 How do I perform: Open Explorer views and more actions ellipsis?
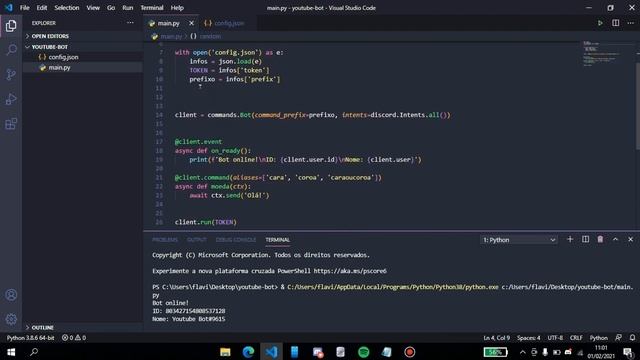tap(130, 23)
